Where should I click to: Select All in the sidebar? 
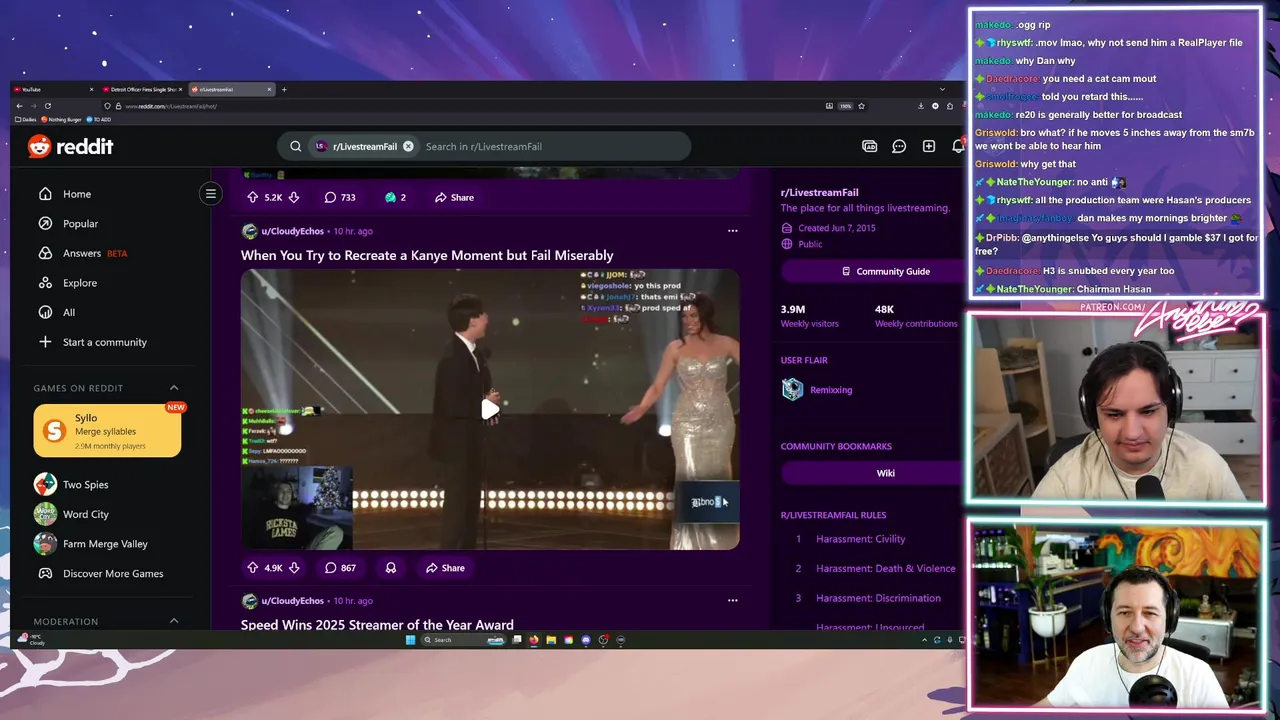pyautogui.click(x=69, y=312)
